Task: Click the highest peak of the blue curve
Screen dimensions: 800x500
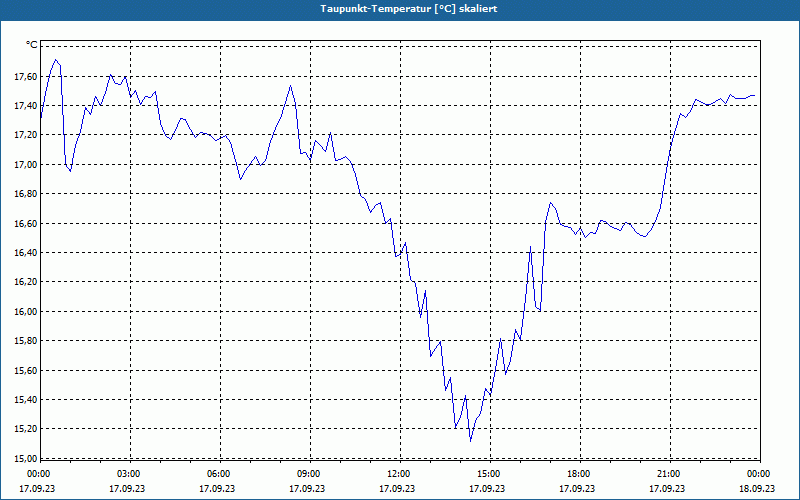Action: (56, 60)
